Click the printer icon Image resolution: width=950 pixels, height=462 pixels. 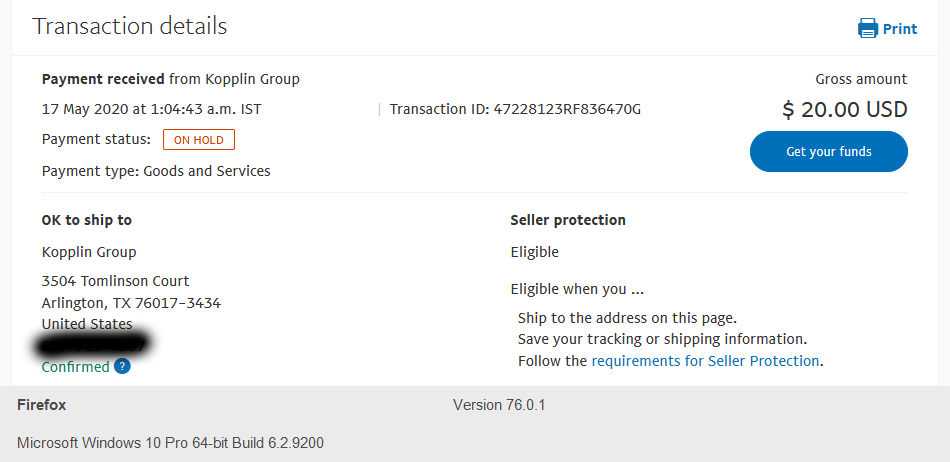(x=868, y=28)
